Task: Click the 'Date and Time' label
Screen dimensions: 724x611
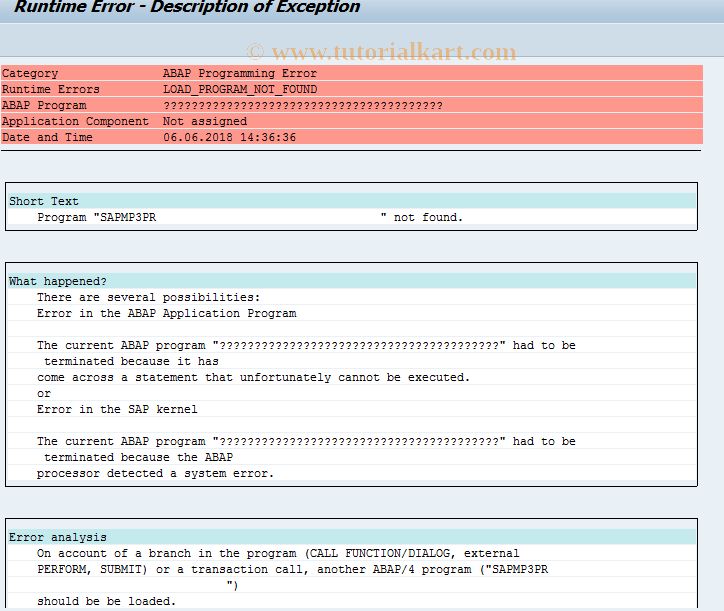Action: pos(47,137)
